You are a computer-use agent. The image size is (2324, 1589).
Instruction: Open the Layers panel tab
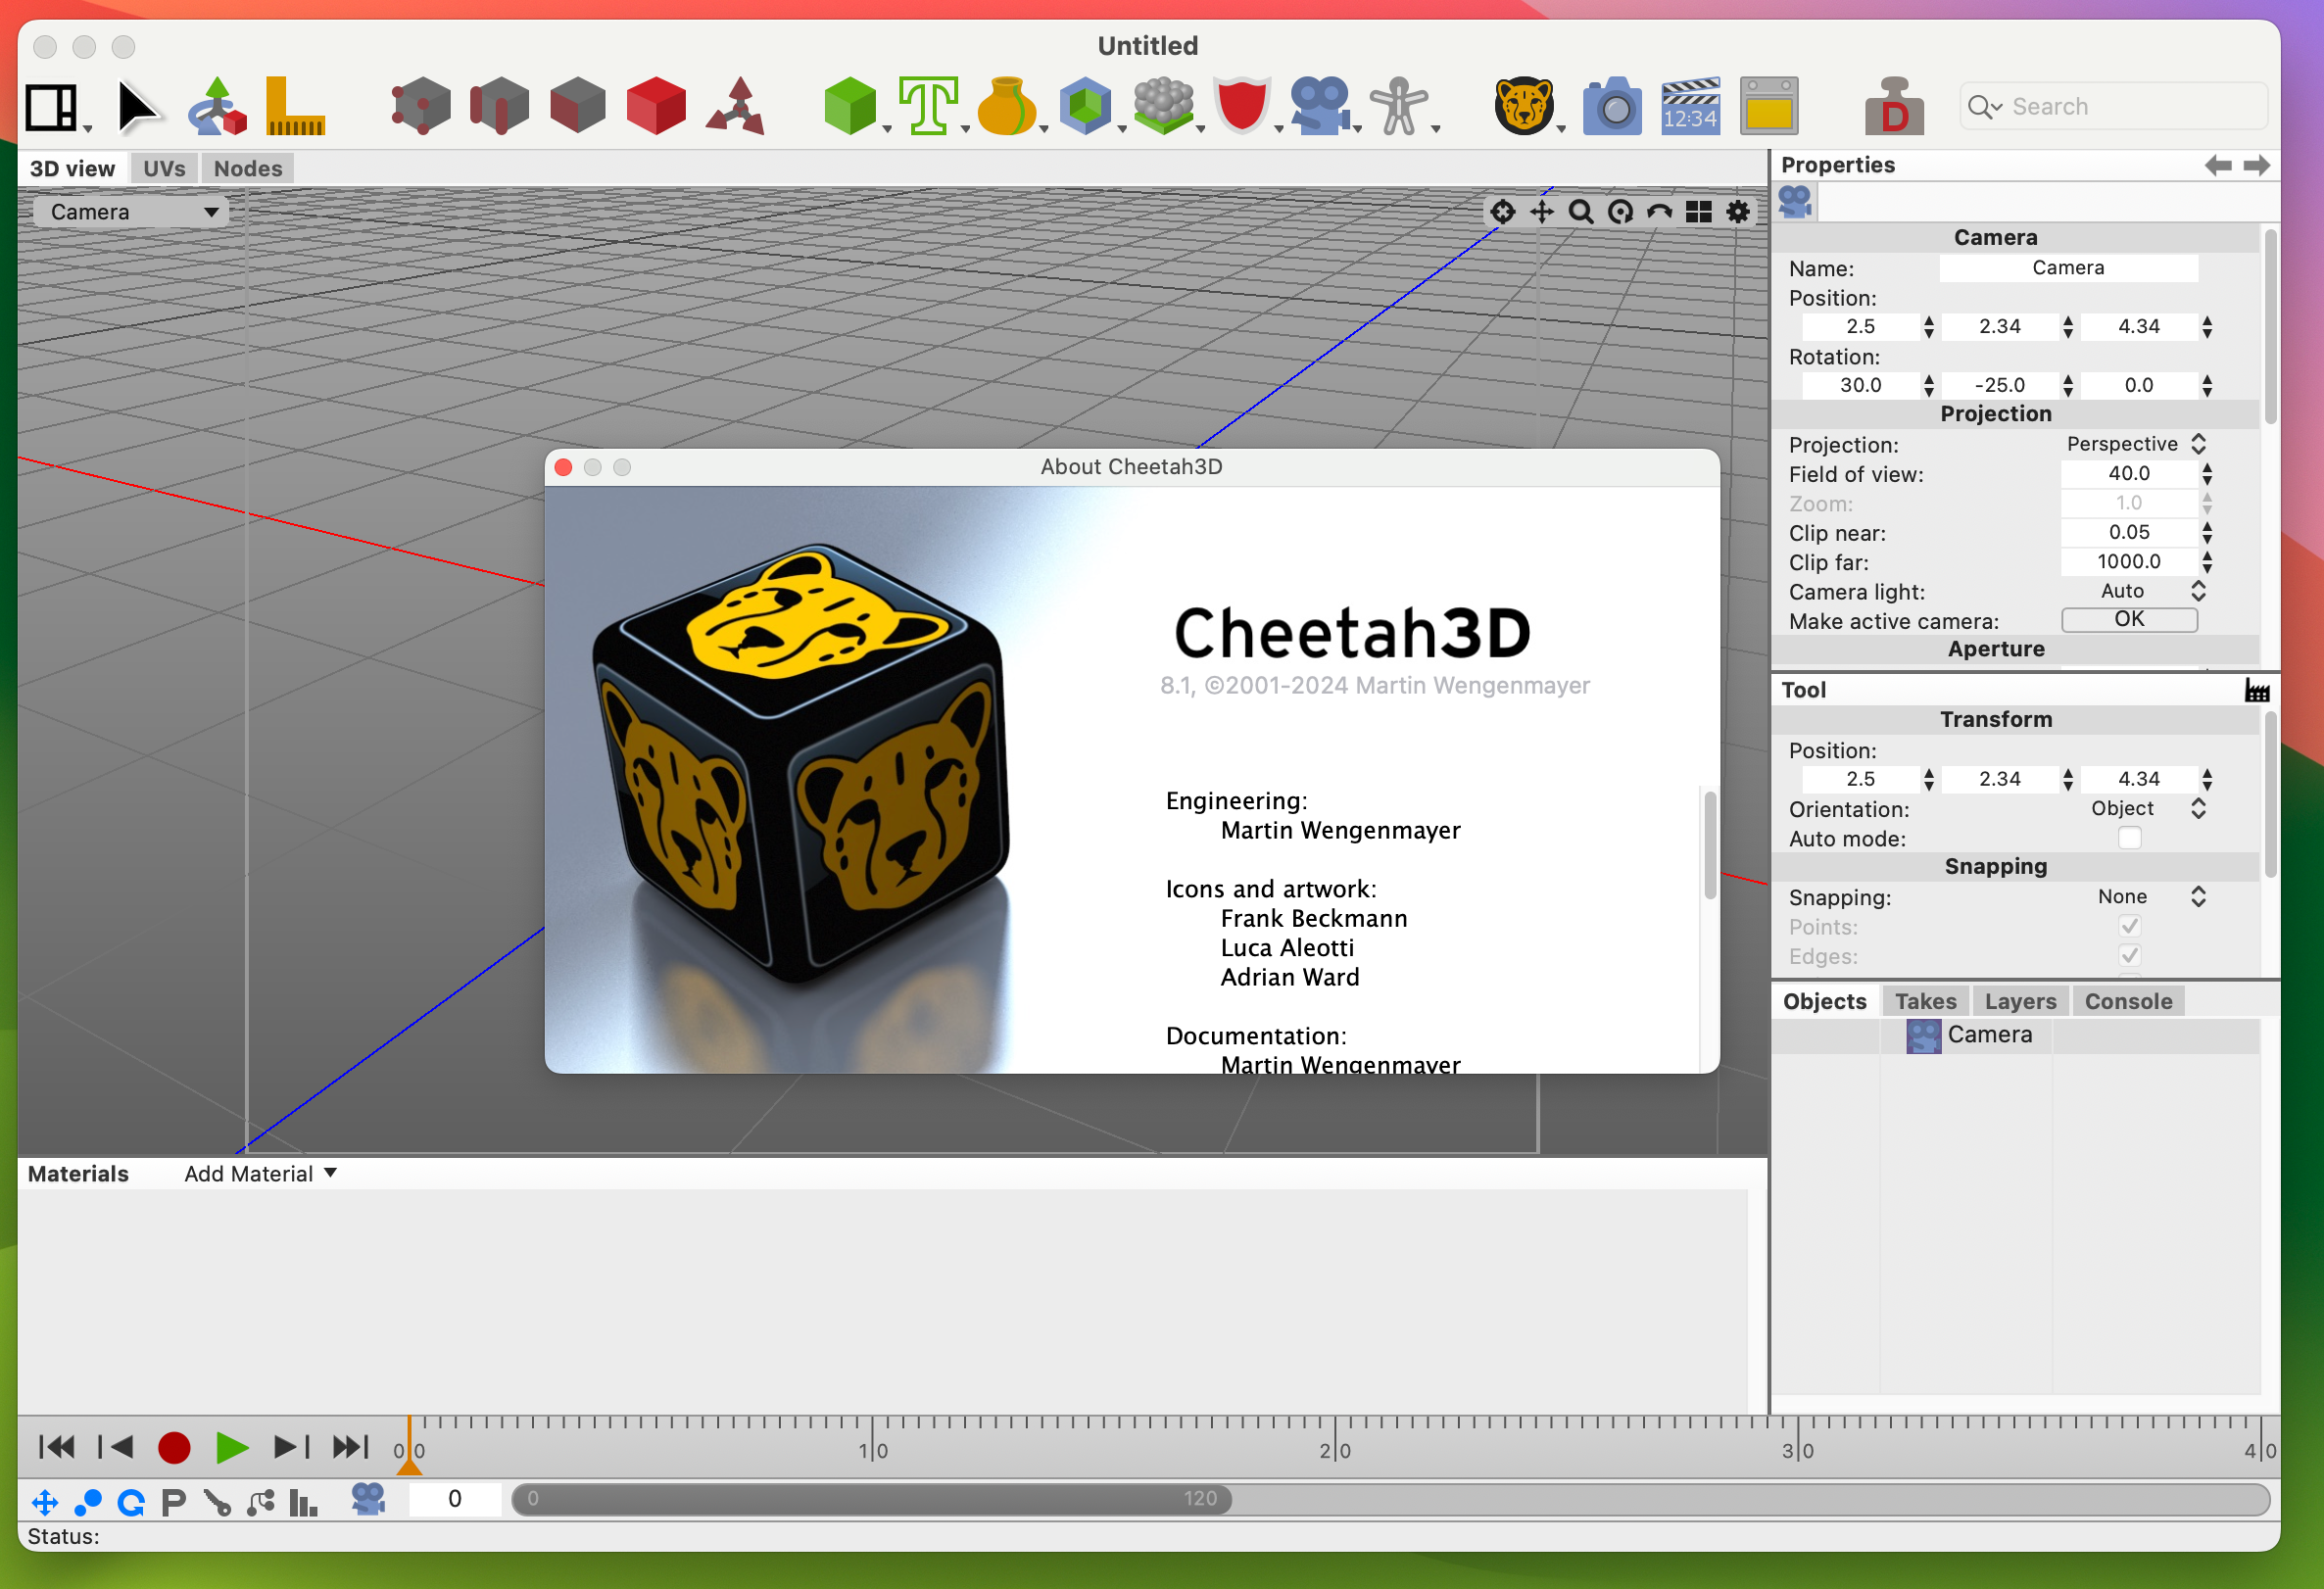click(x=2020, y=1000)
